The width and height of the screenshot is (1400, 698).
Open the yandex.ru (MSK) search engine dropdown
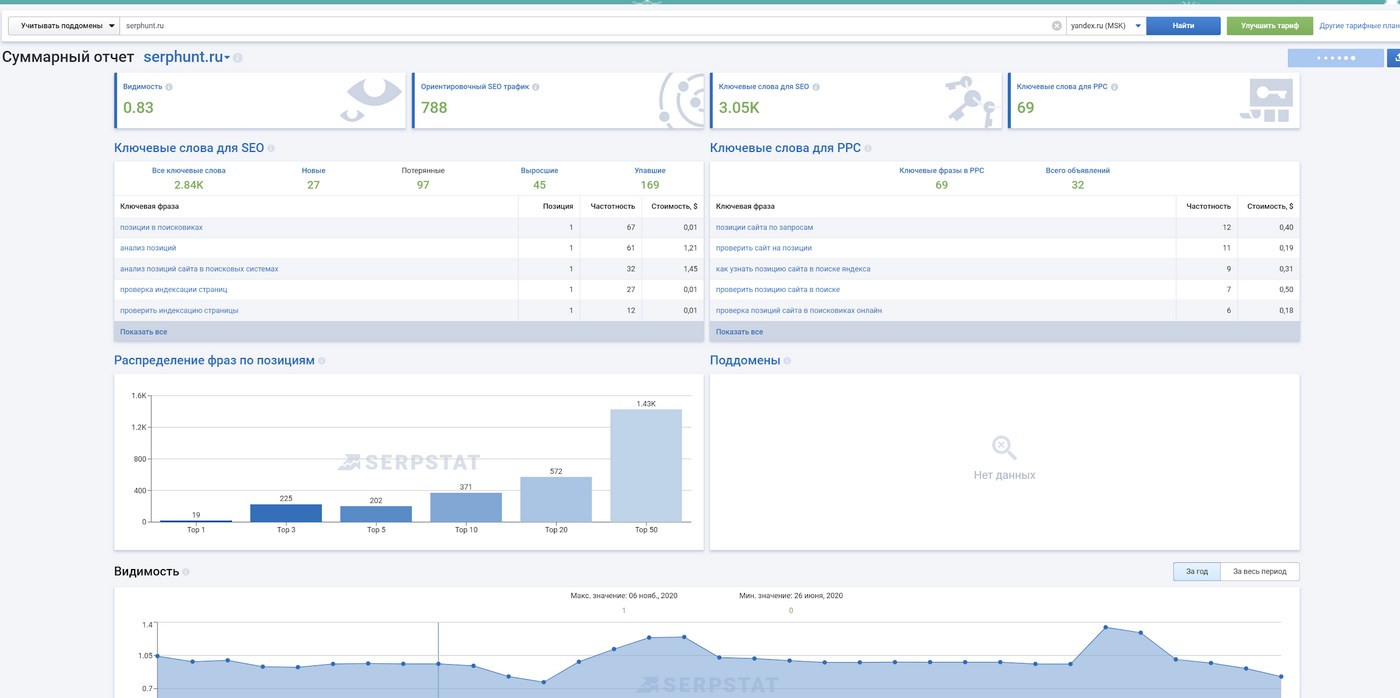tap(1105, 26)
